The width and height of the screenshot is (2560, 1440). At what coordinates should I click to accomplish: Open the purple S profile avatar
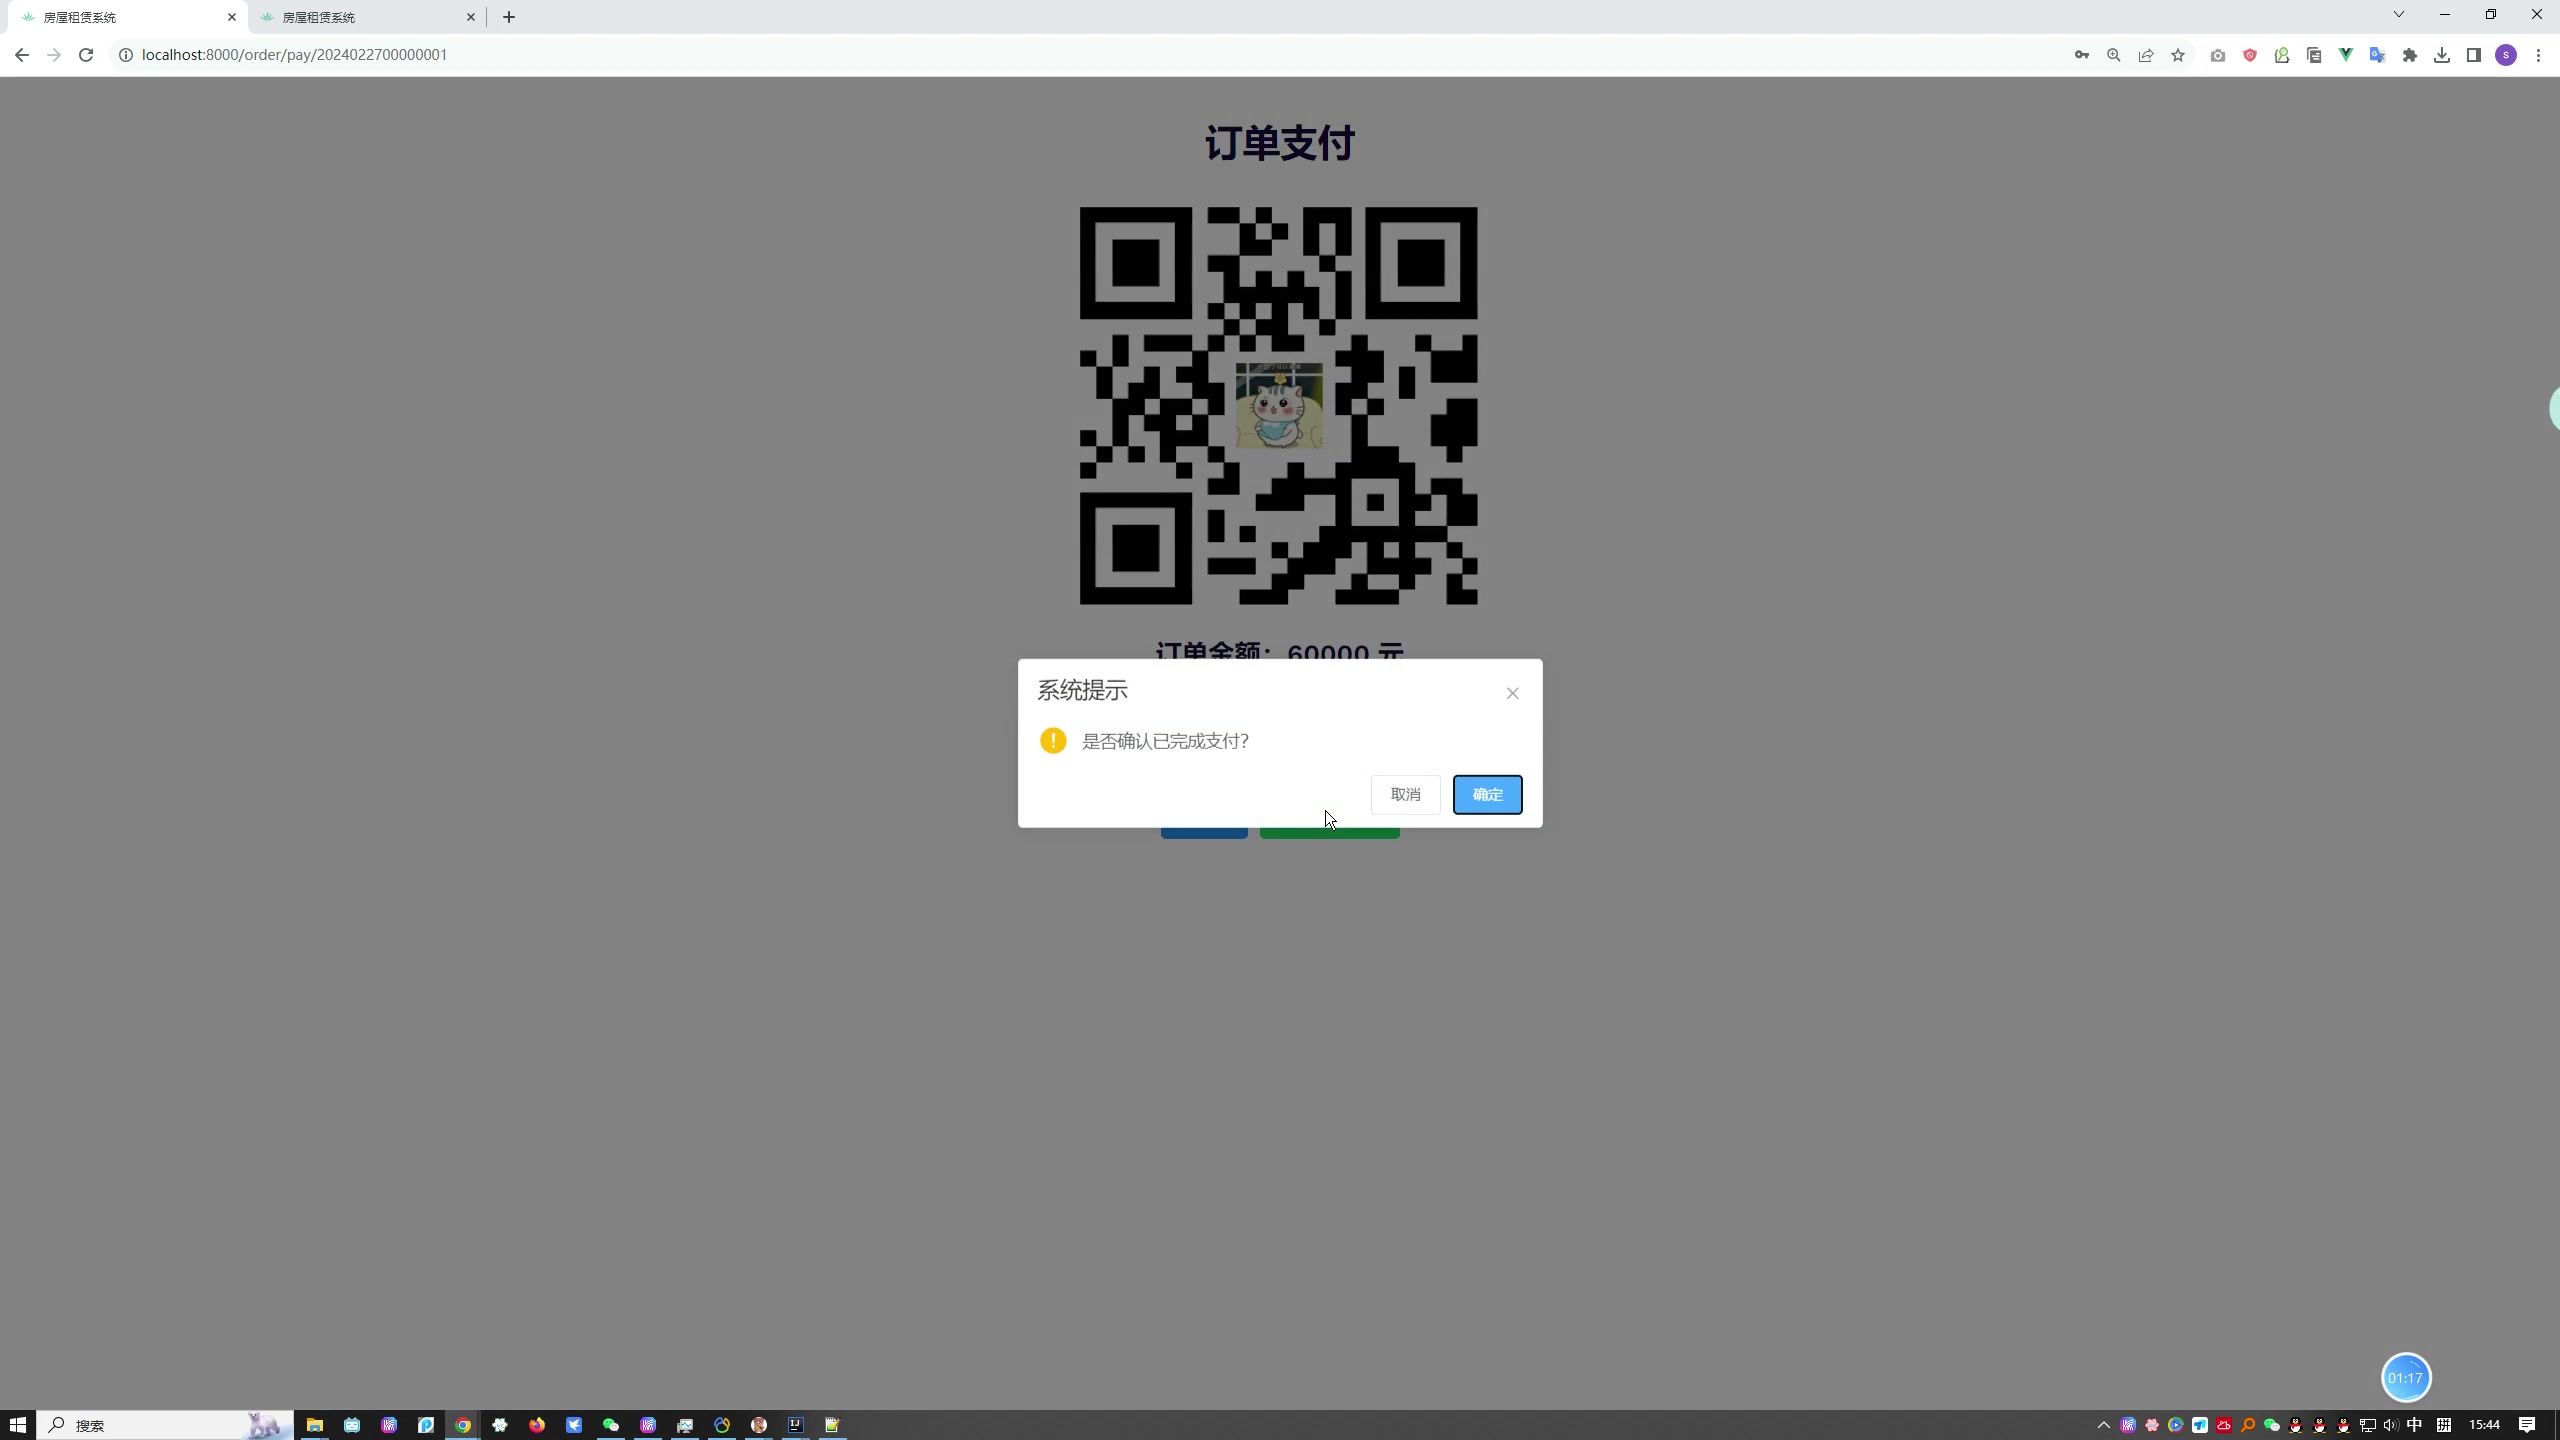(x=2506, y=55)
